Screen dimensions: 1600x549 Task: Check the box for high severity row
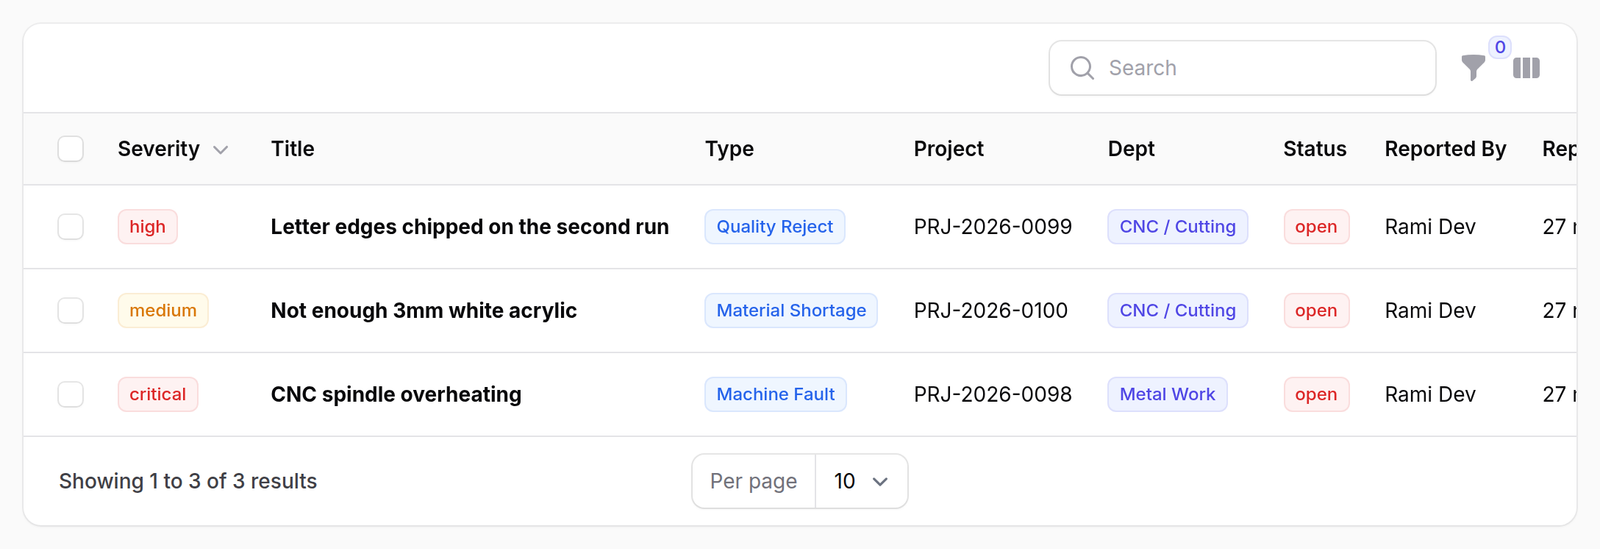tap(71, 227)
